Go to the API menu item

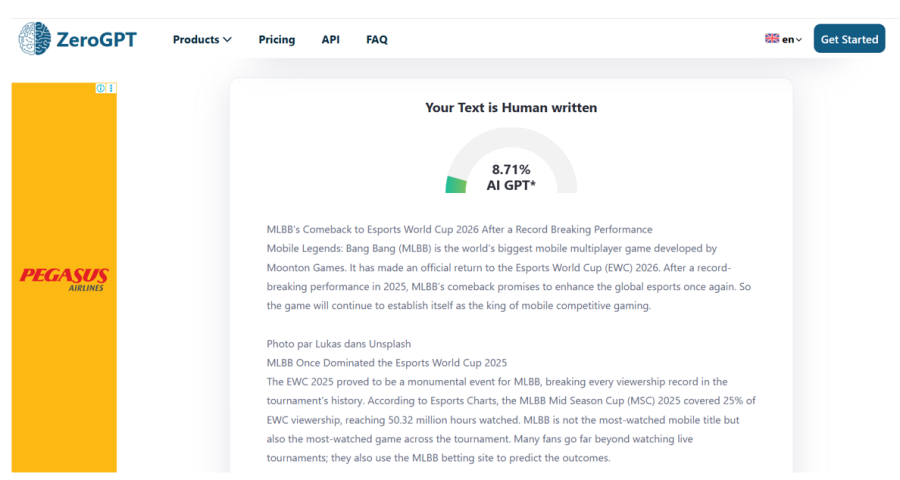tap(330, 40)
